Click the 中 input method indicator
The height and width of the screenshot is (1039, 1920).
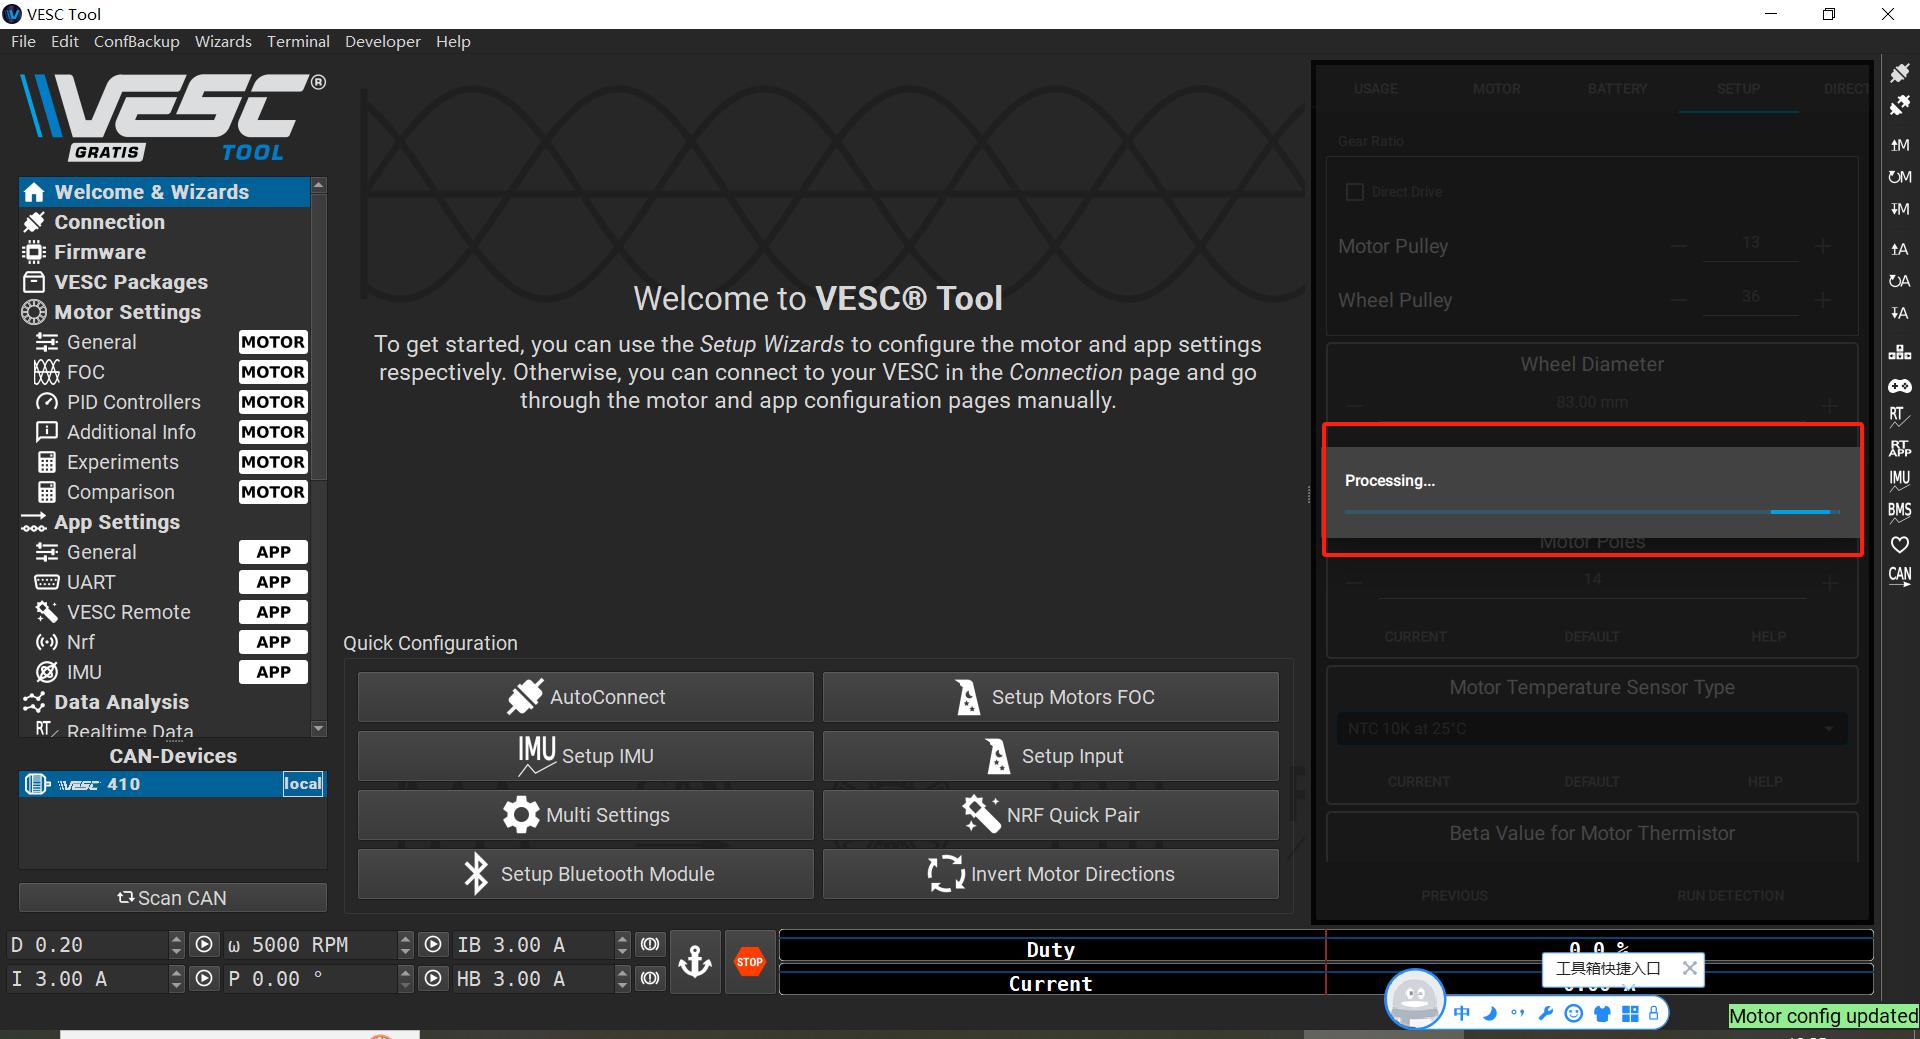[x=1462, y=1013]
